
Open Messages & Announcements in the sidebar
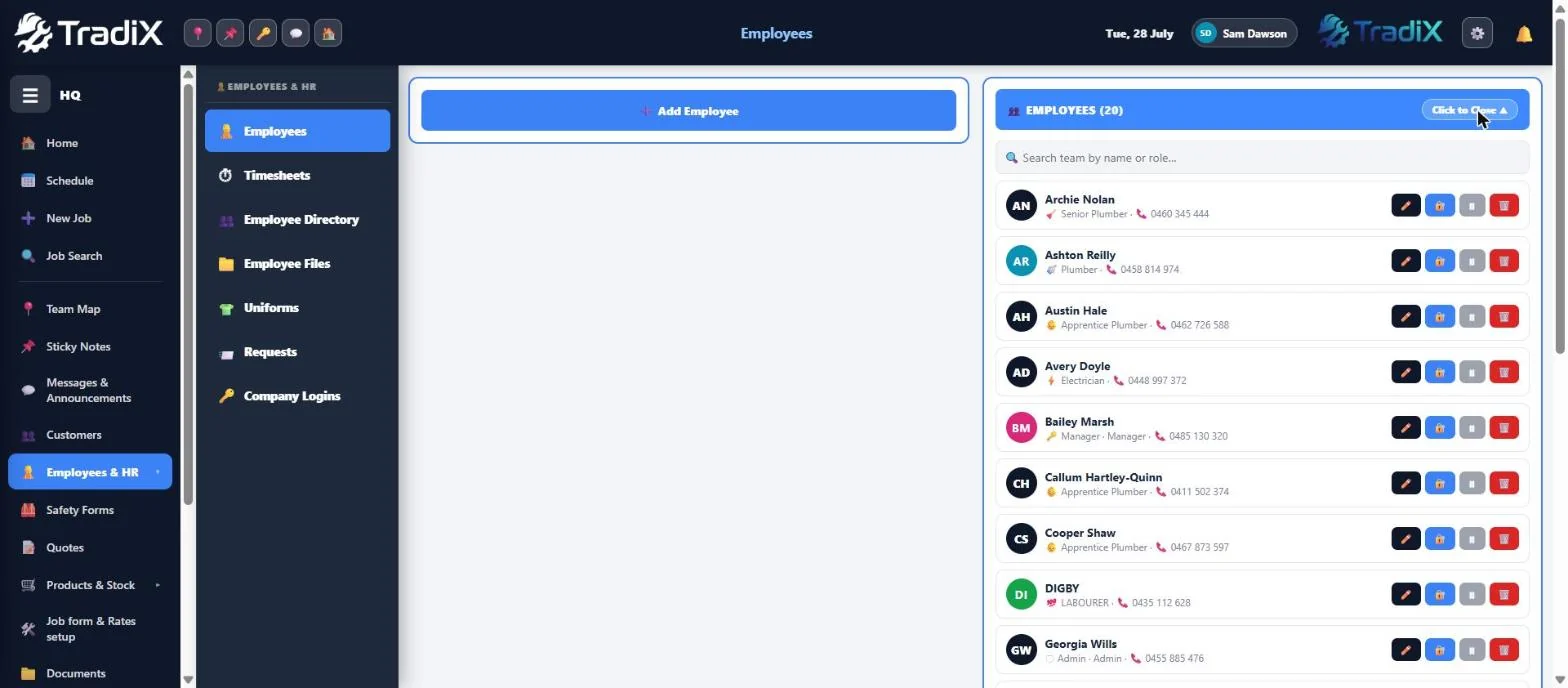pyautogui.click(x=90, y=390)
